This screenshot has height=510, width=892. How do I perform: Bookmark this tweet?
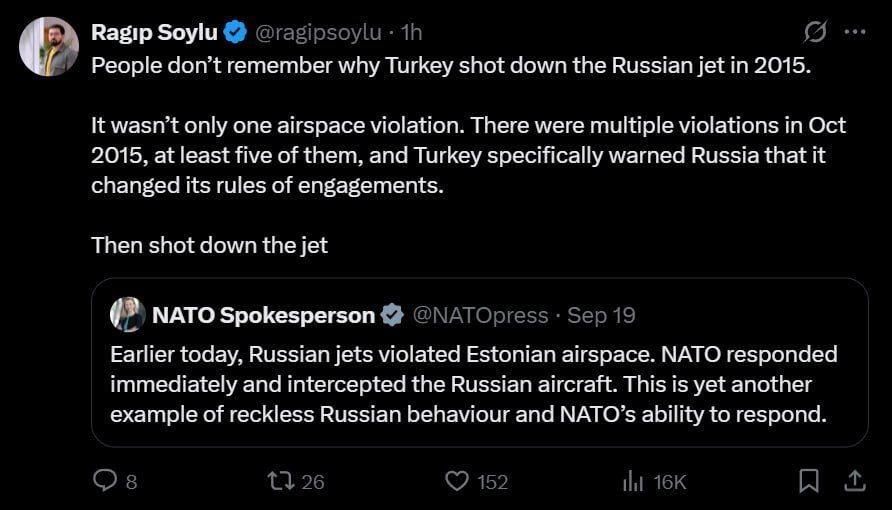(808, 481)
